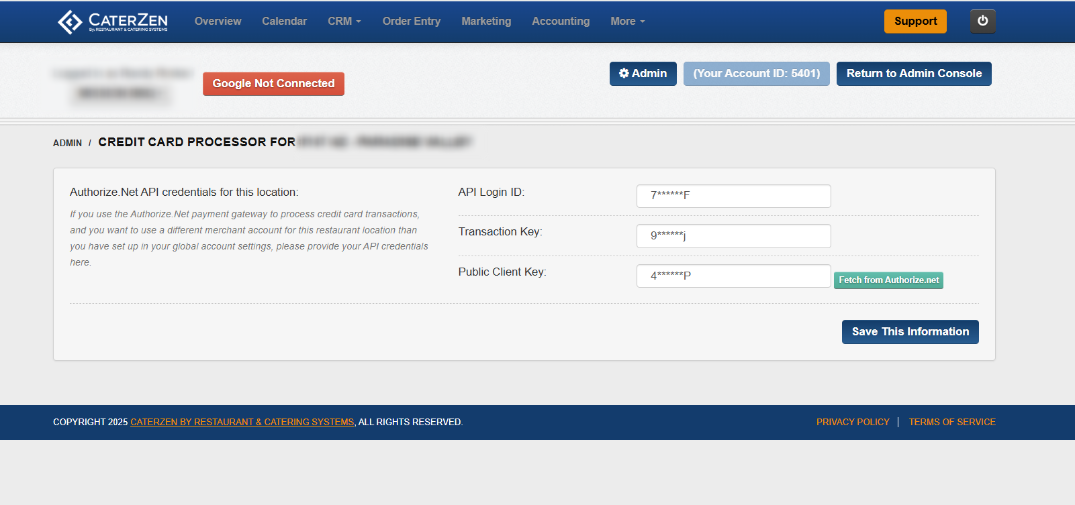Click the Your Account ID: 5401 button
The width and height of the screenshot is (1075, 505).
tap(757, 74)
